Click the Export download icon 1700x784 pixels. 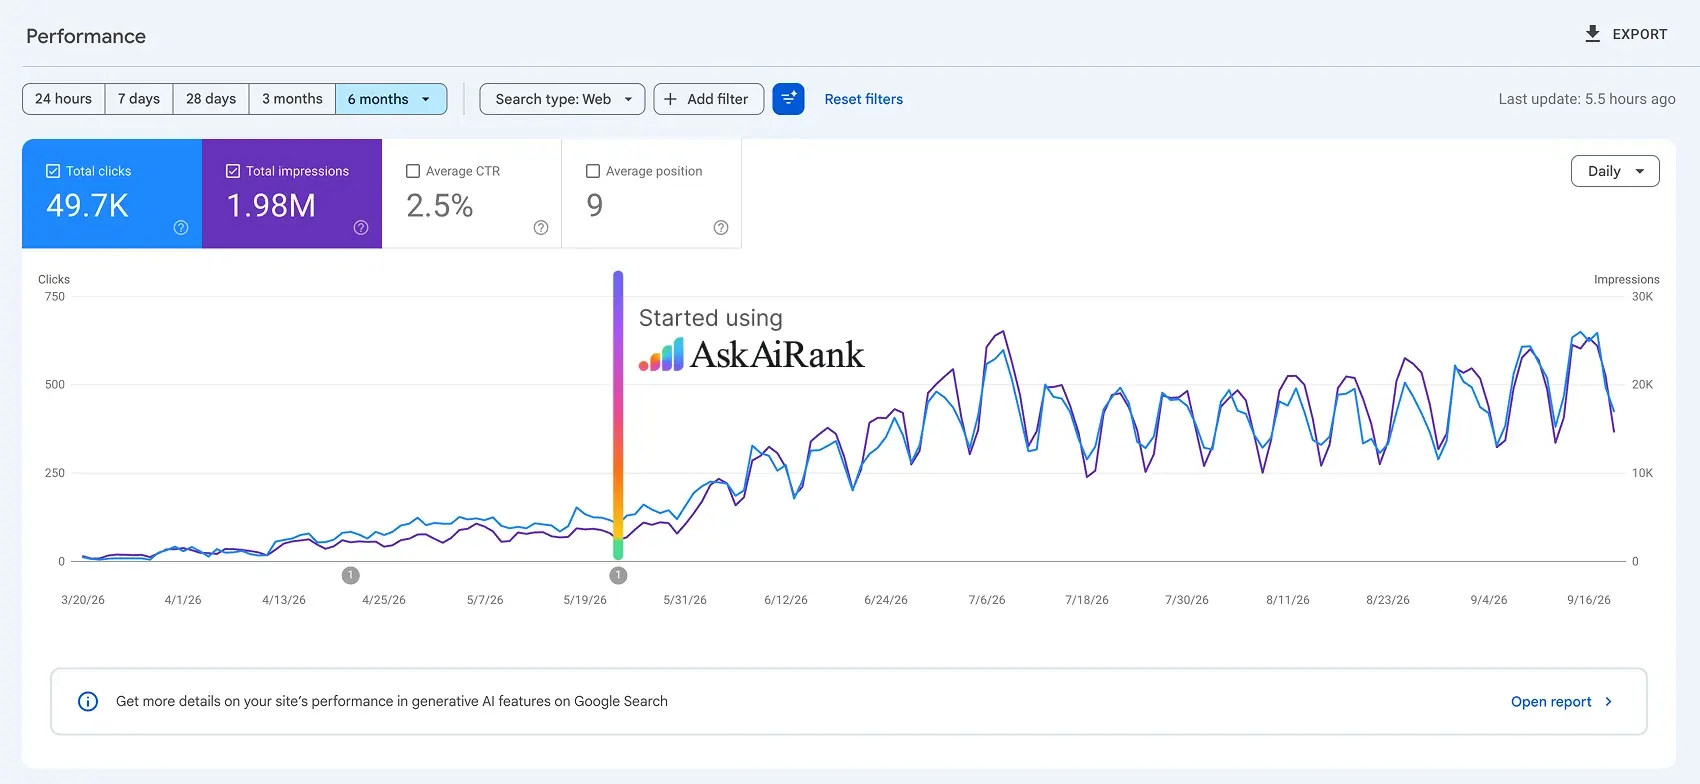point(1593,34)
